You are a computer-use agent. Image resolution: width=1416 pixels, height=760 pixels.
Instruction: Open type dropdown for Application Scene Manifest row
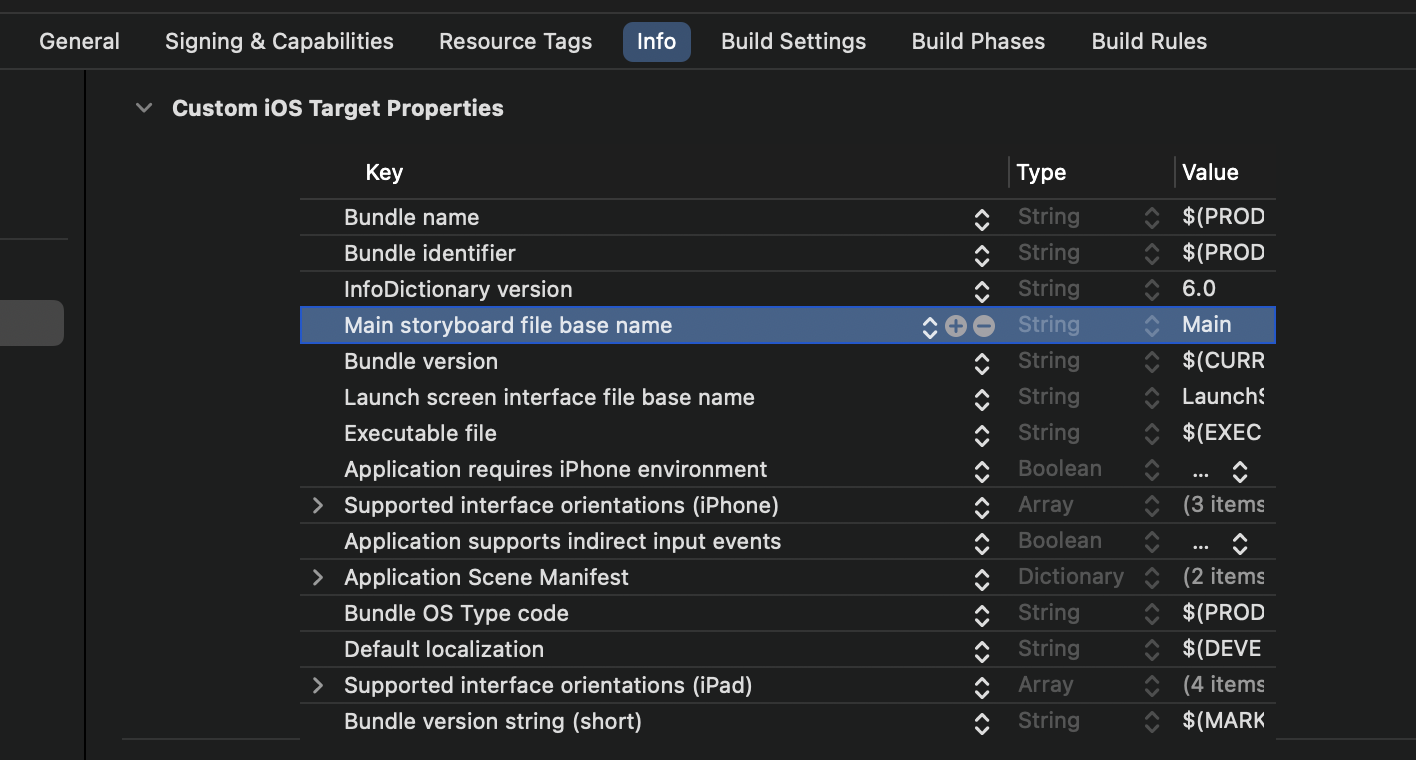[1152, 579]
